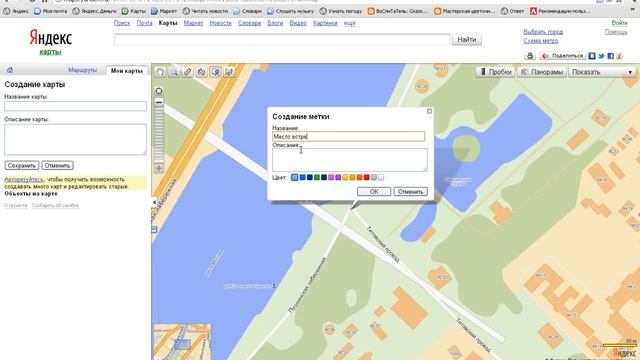Click the mini overview map thumbnail
Screen dimensions: 640x360
click(182, 342)
